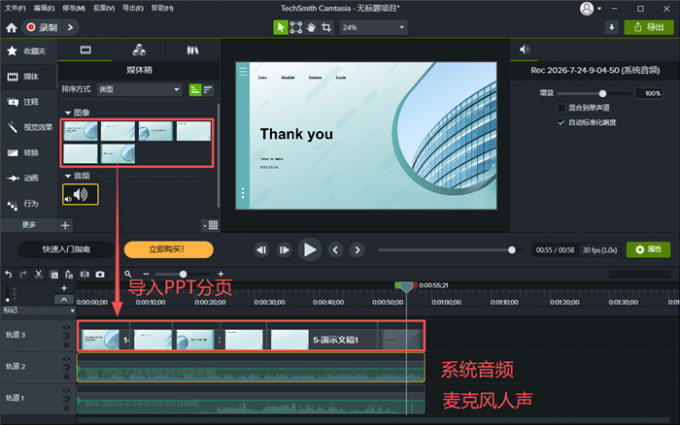Zoom out the timeline with minus
The image size is (680, 425).
146,274
